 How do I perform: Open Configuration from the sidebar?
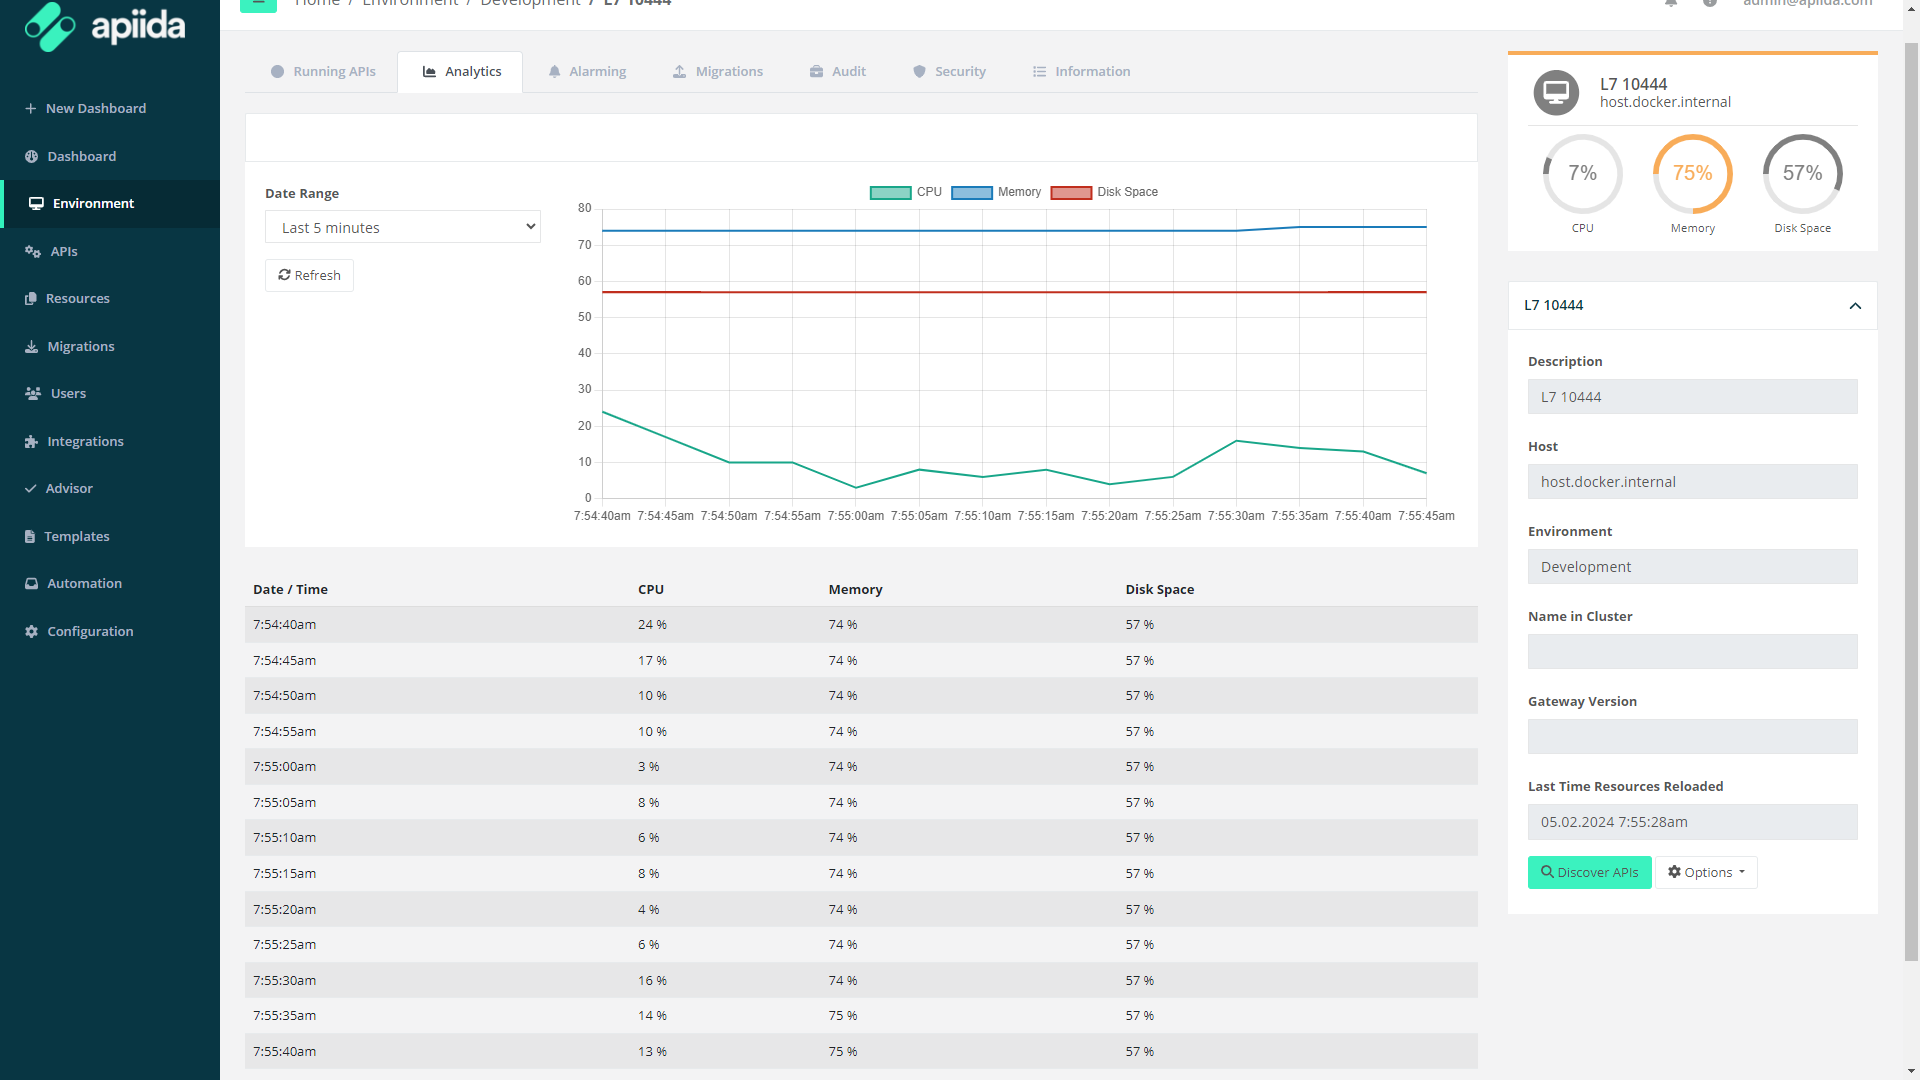90,631
